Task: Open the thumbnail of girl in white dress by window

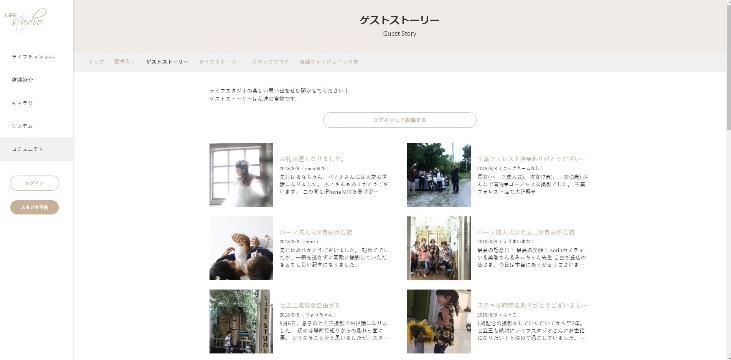Action: (241, 175)
